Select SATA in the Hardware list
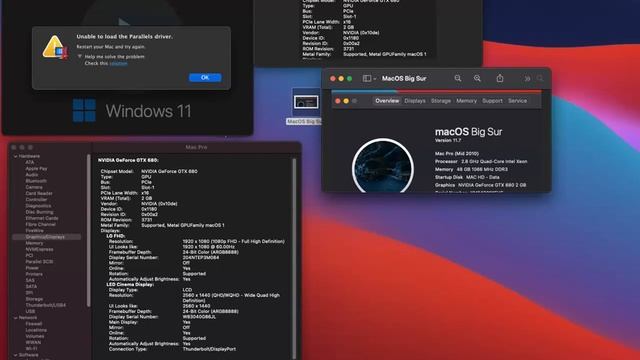Screen dimensions: 640x360 31,287
